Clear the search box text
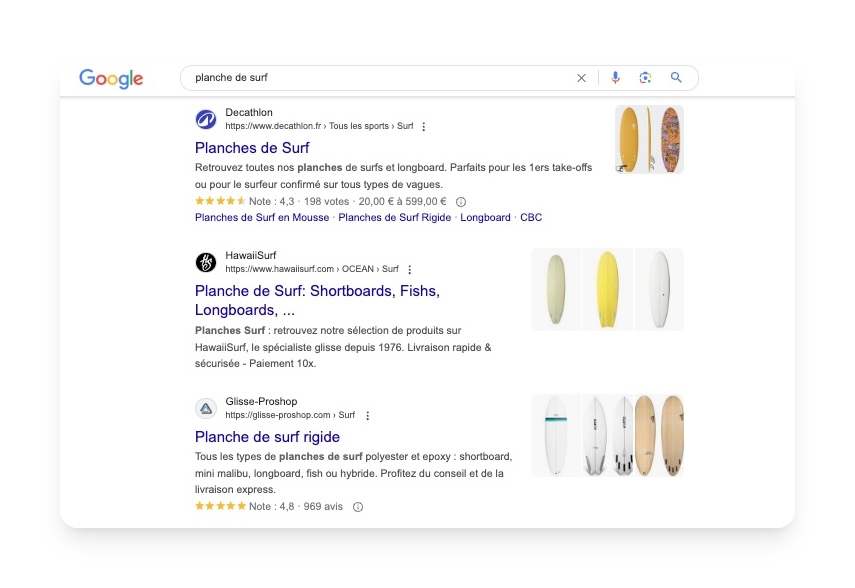The image size is (855, 588). point(581,78)
